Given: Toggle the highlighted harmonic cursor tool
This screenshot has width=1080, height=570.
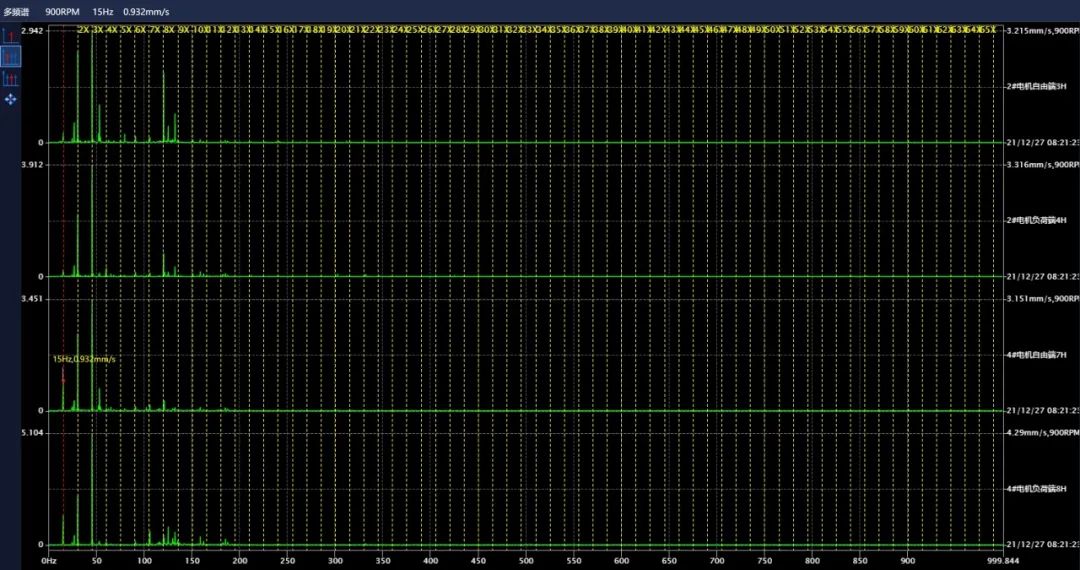Looking at the screenshot, I should click(11, 57).
